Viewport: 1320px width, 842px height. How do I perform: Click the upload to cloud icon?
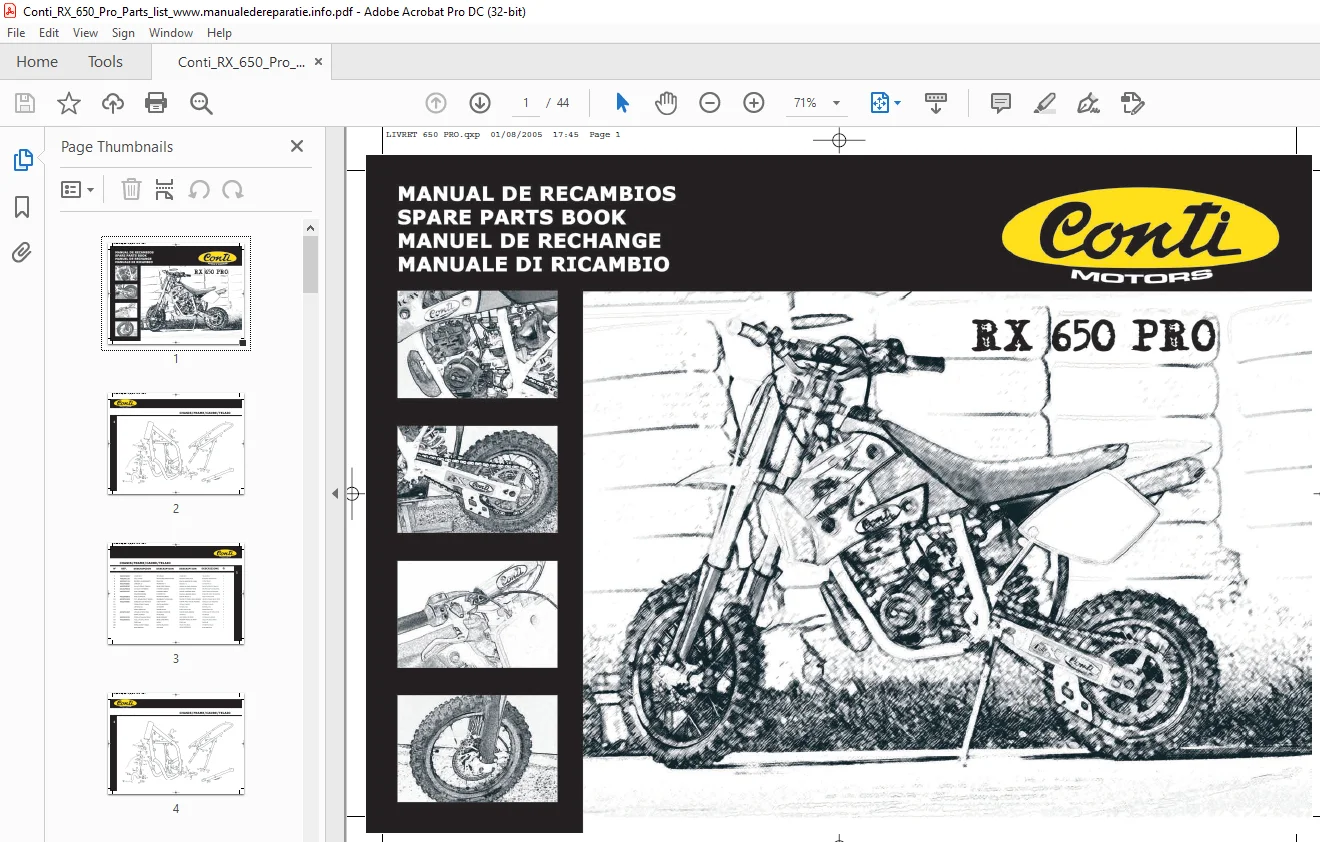coord(113,103)
